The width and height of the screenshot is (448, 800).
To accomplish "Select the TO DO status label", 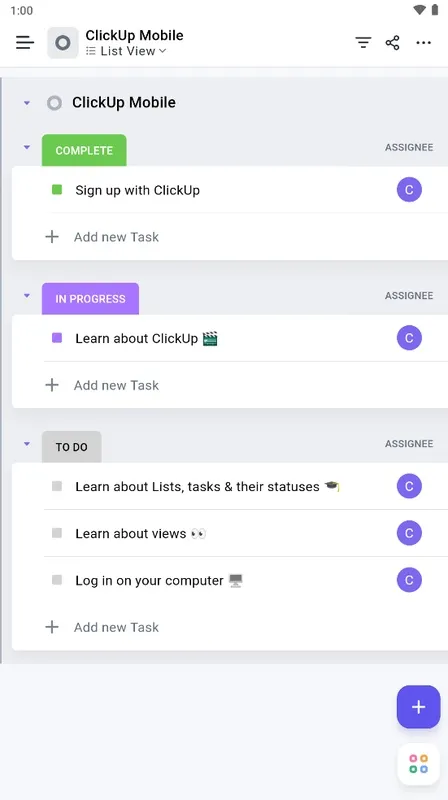I will [x=71, y=447].
